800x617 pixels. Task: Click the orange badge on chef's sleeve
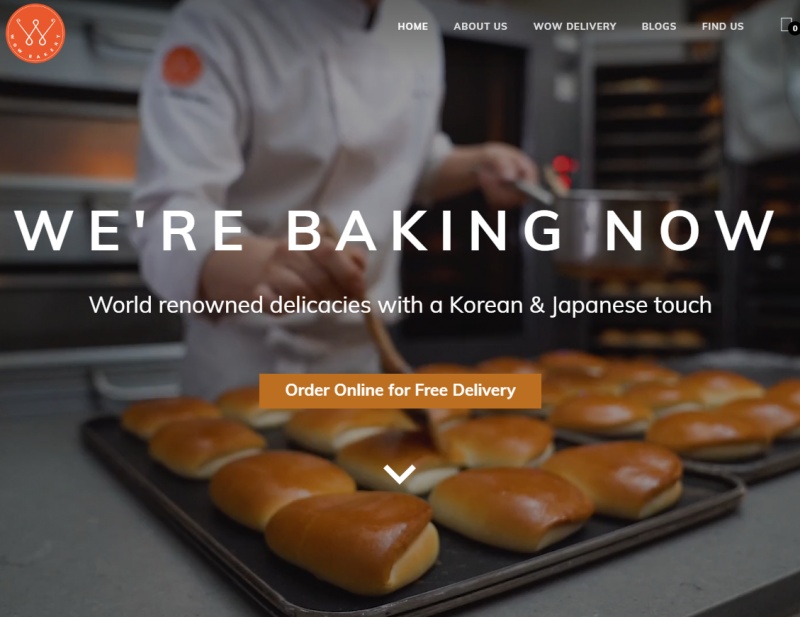[x=182, y=65]
